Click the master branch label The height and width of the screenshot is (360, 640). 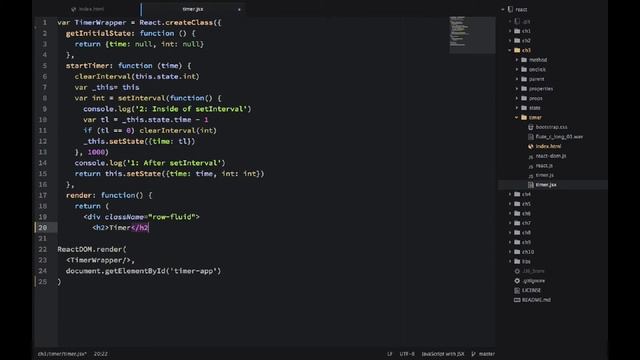tap(487, 354)
